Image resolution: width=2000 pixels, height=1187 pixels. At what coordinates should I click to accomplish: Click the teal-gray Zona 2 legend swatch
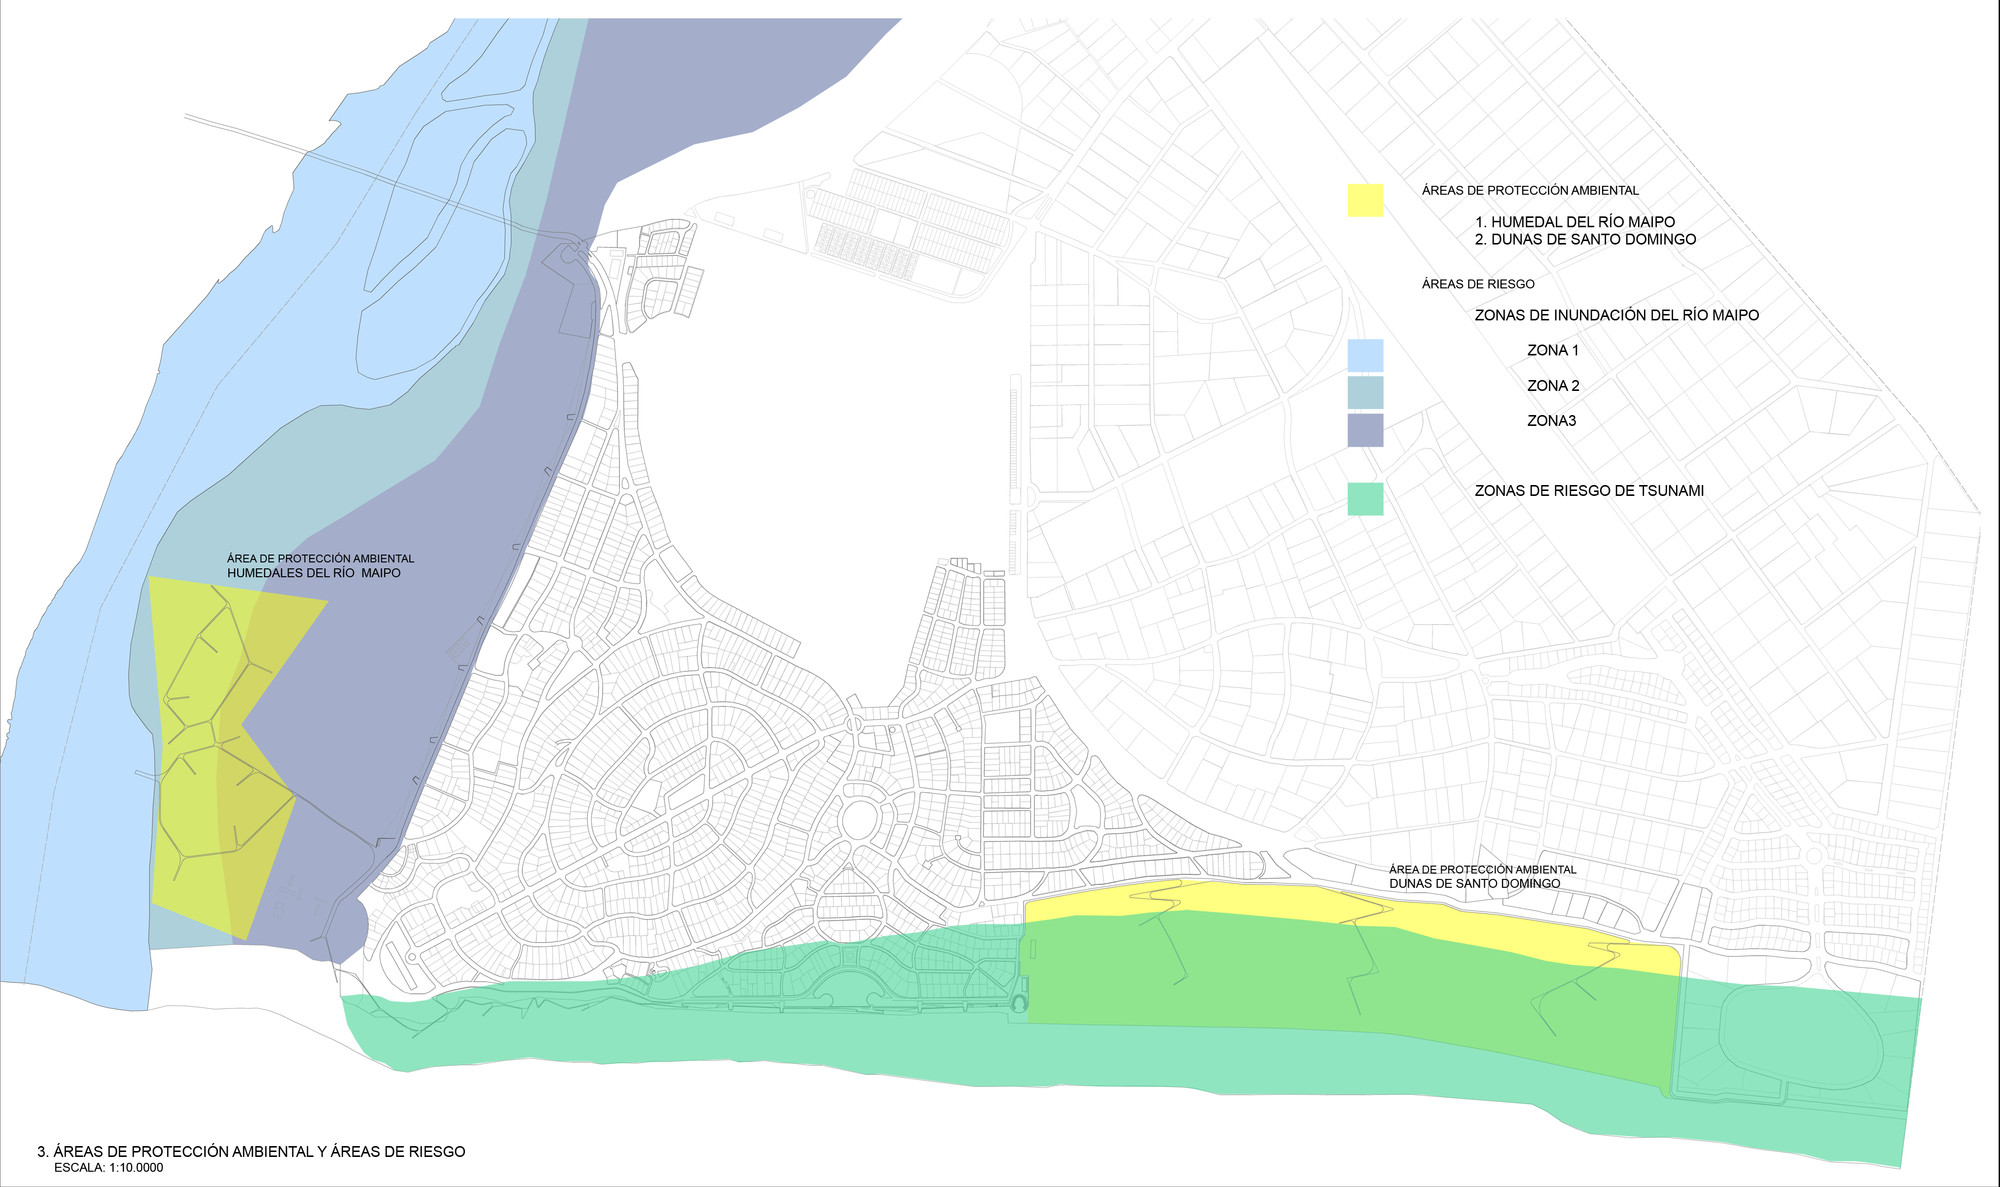pos(1365,392)
